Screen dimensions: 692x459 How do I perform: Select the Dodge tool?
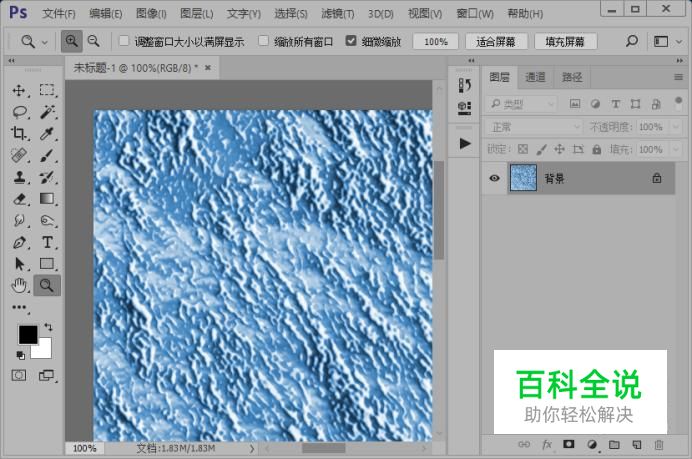coord(47,220)
